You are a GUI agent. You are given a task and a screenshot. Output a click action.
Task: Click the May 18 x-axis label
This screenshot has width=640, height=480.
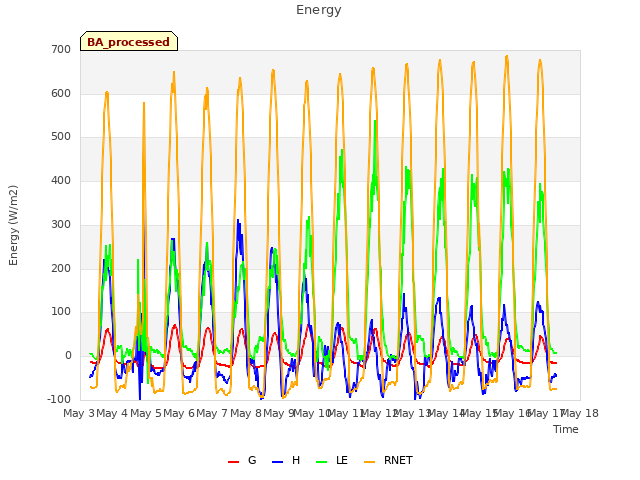[x=580, y=413]
